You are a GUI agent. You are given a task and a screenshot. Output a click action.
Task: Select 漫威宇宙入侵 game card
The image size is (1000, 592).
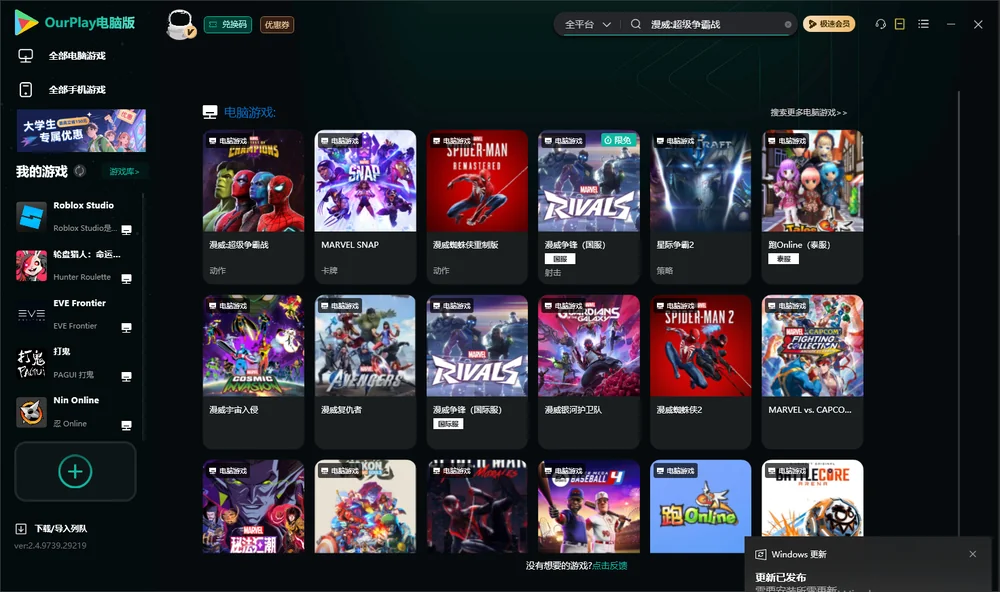coord(253,371)
